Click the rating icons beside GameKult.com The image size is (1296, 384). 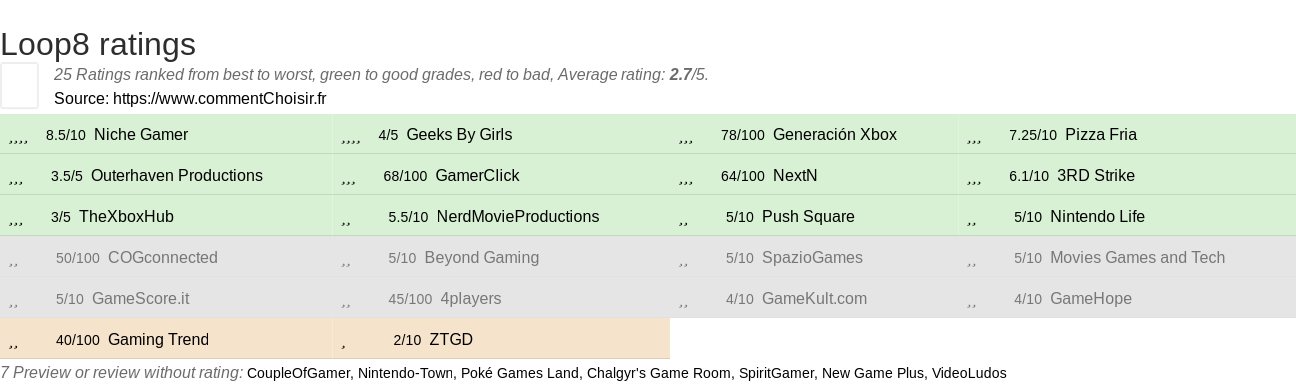(683, 301)
